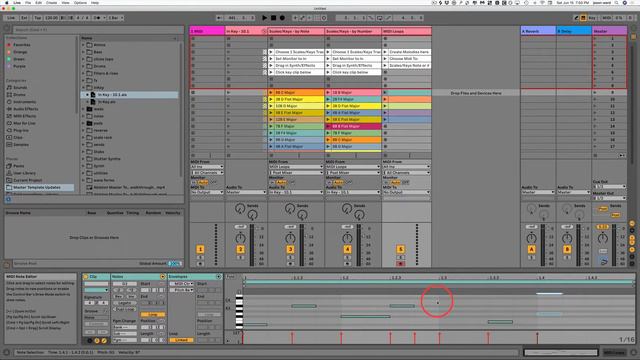Open Audio To dropdown on In Key track
640x360 pixels.
coord(246,192)
